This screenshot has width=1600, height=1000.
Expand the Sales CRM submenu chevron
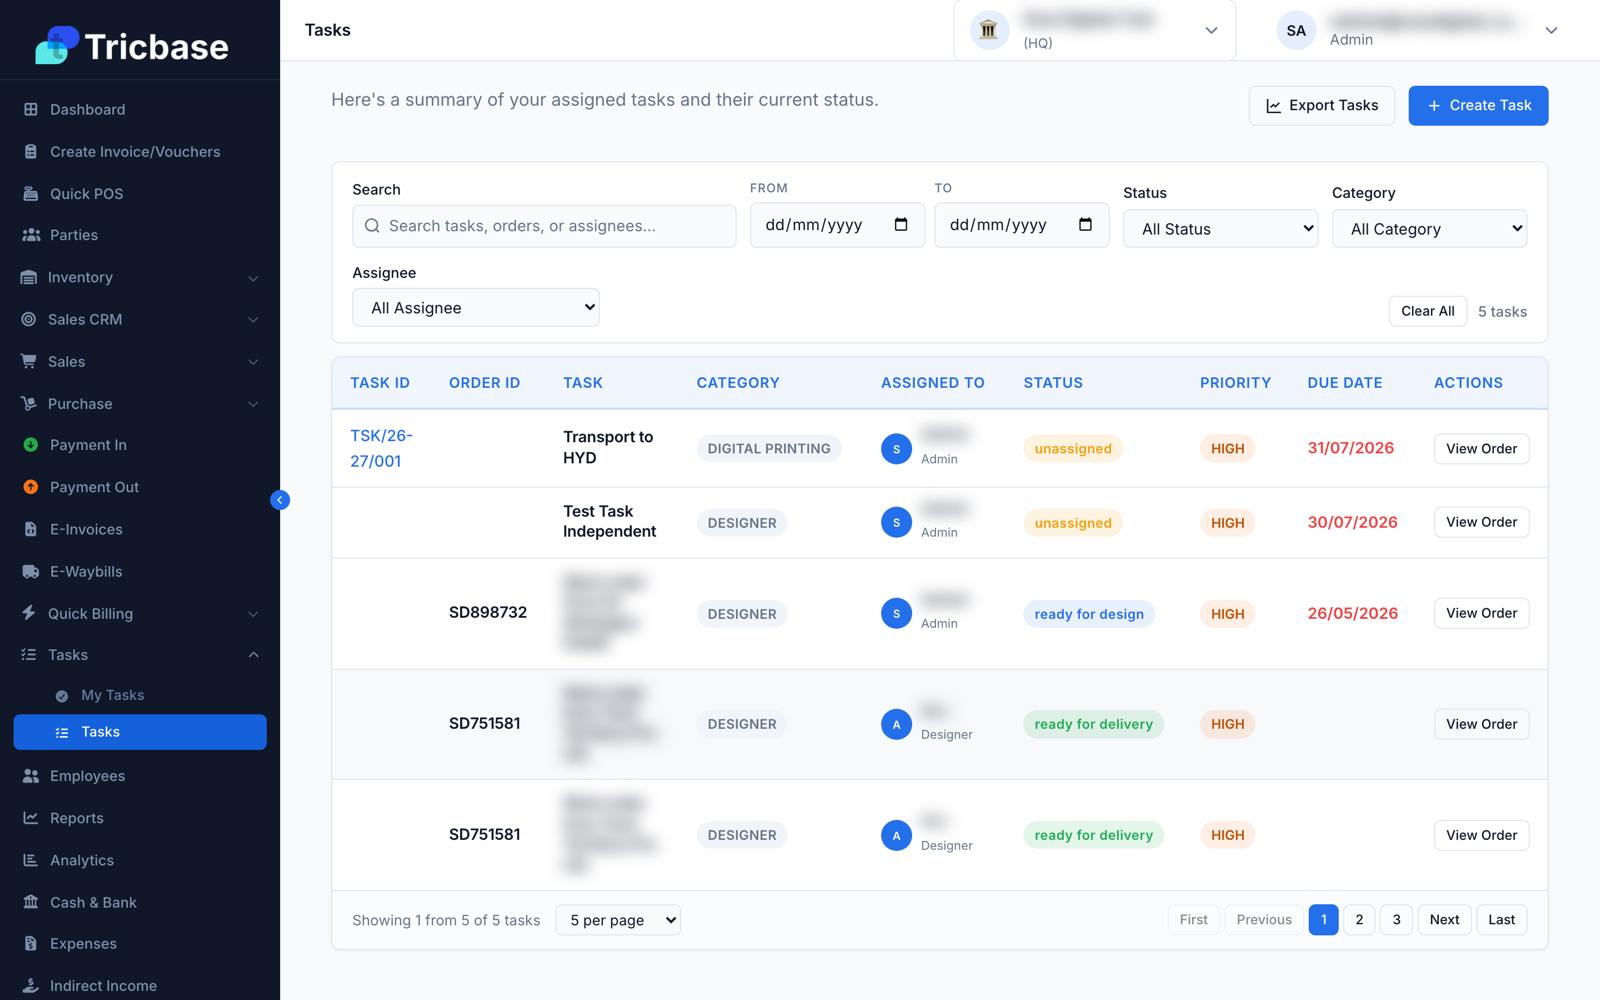click(x=253, y=320)
